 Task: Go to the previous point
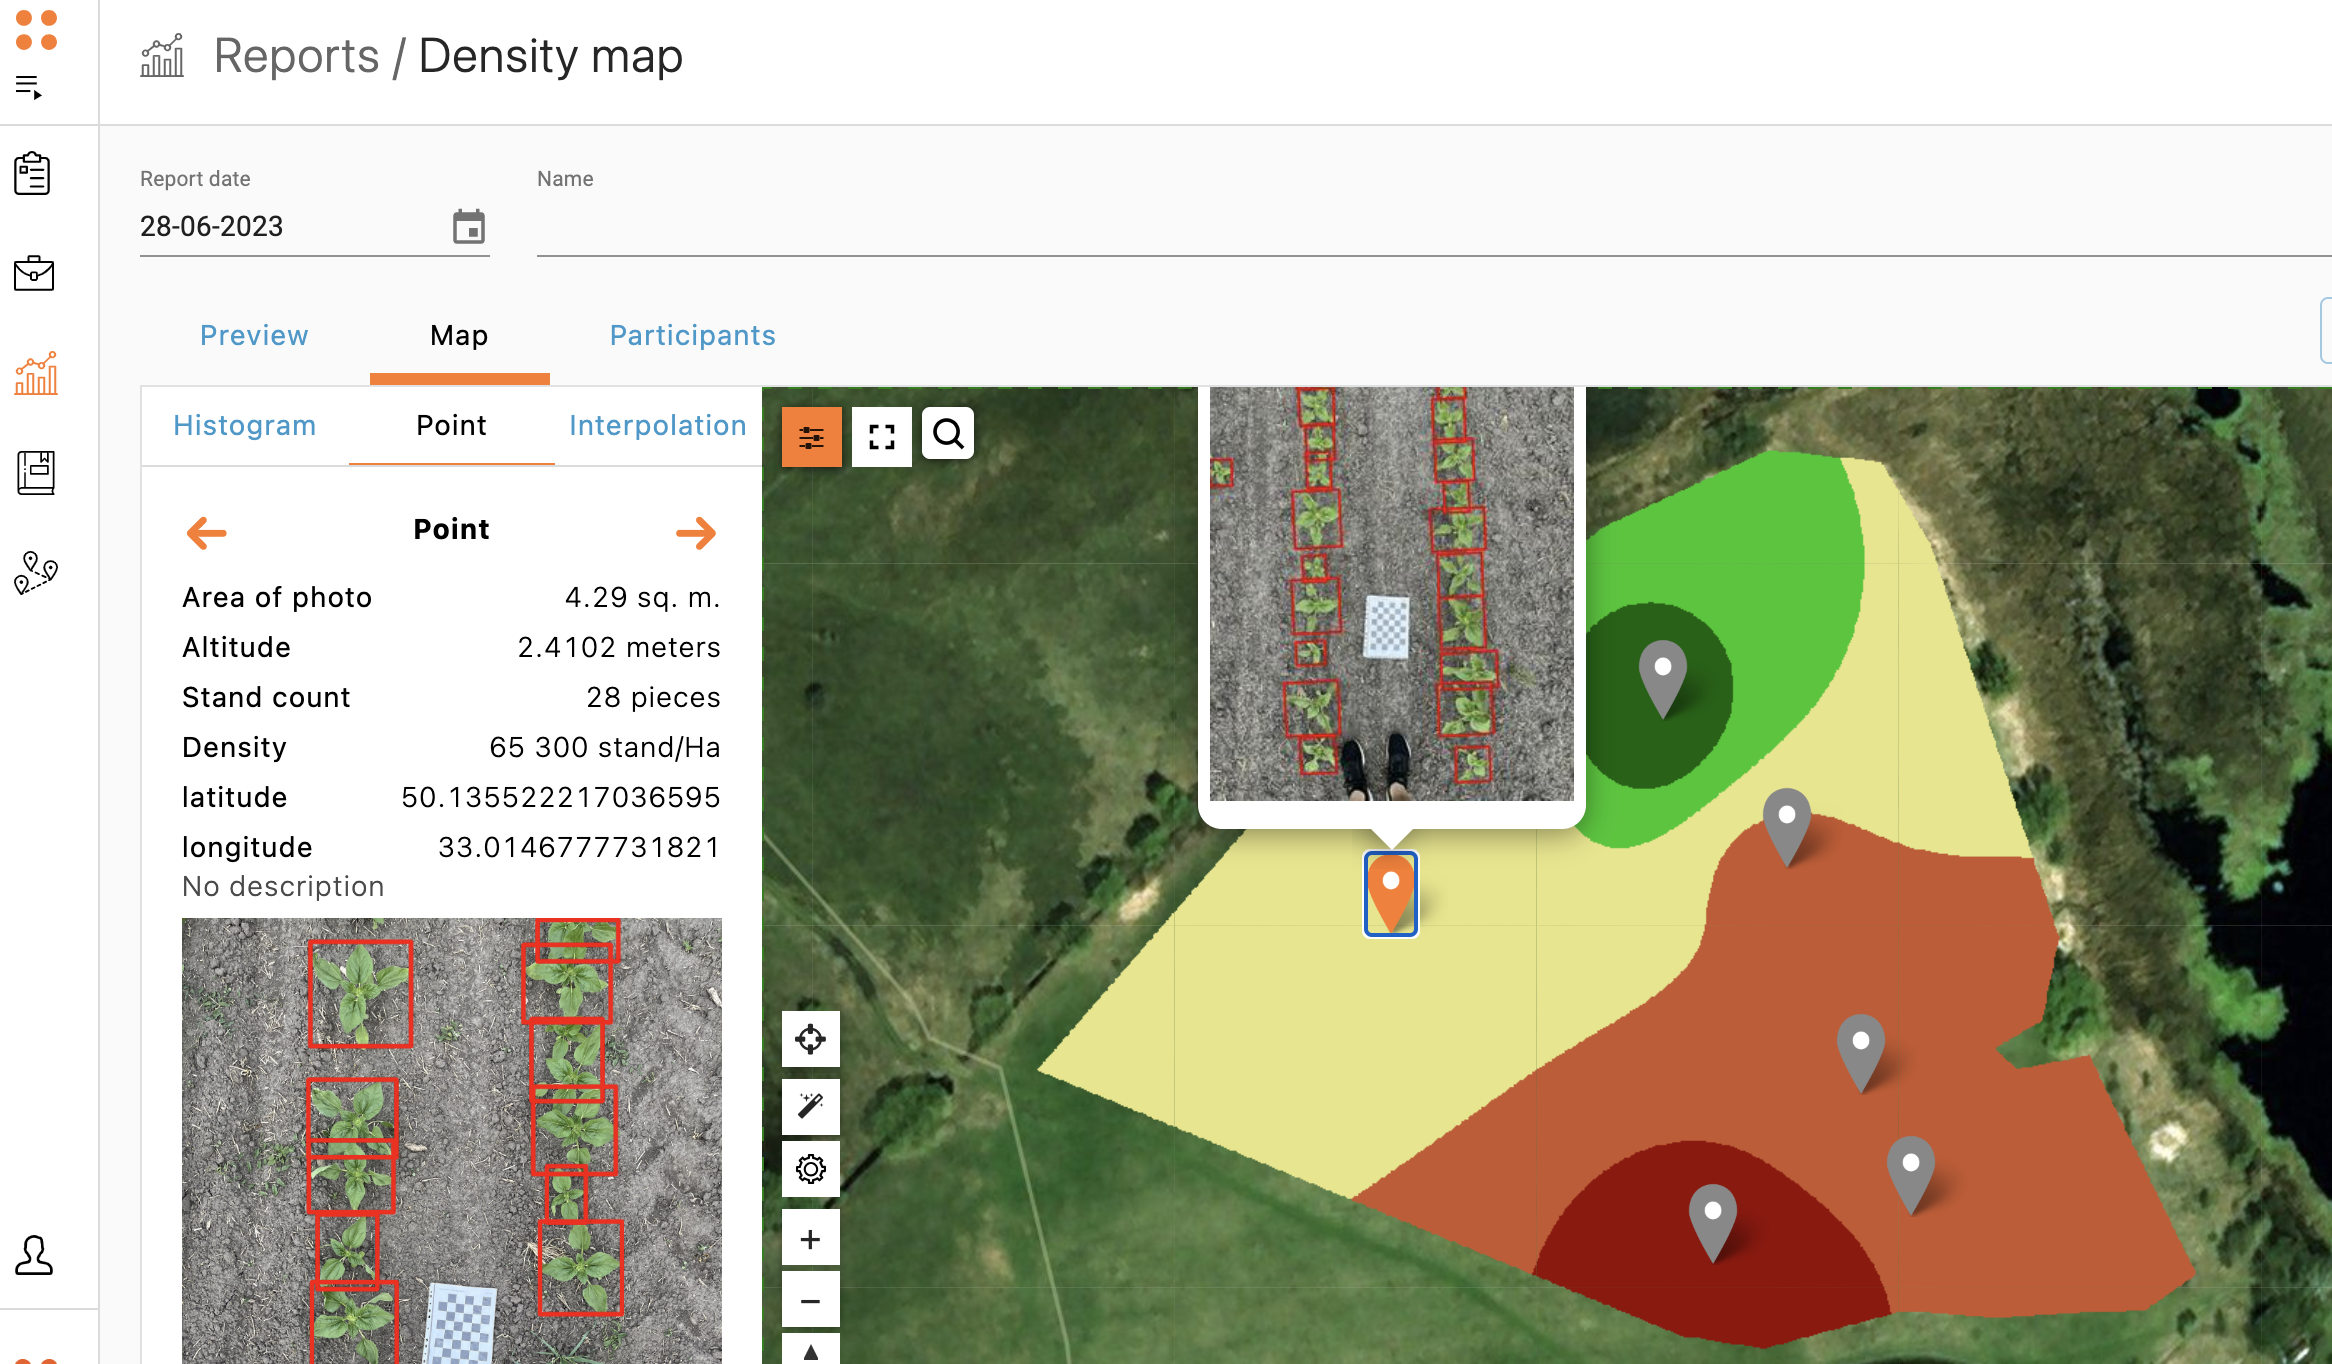click(x=207, y=532)
